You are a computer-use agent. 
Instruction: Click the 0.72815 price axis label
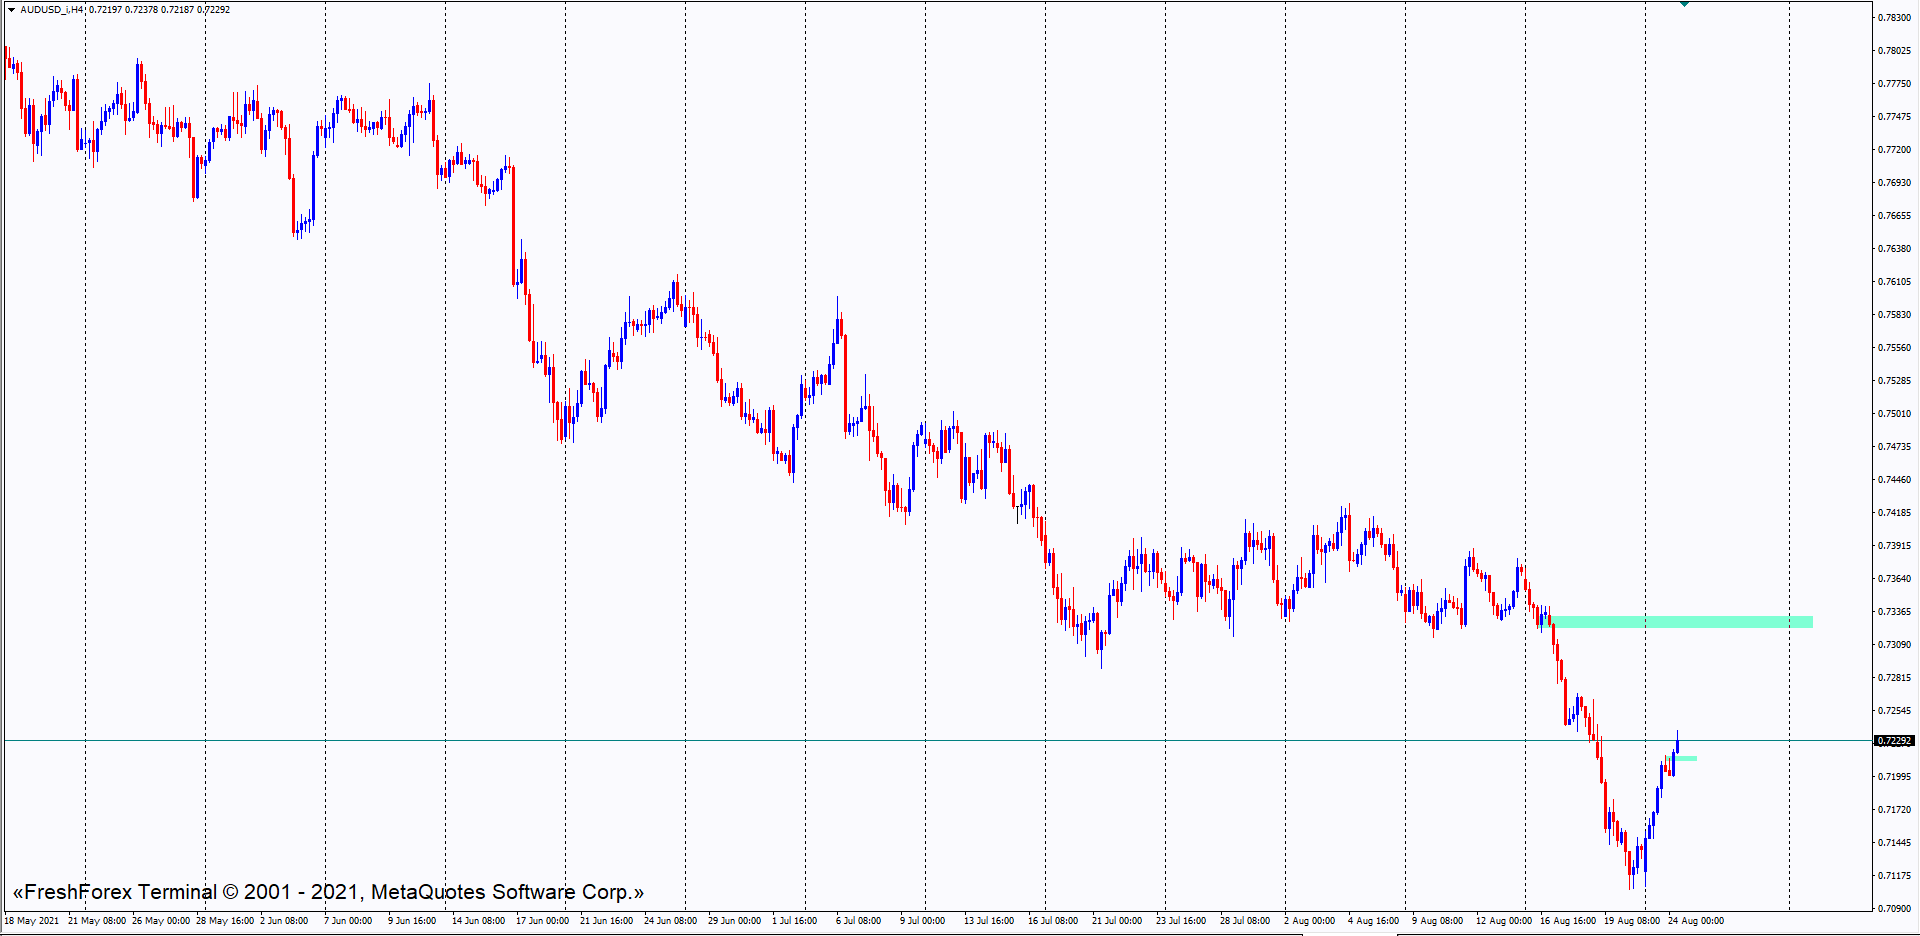click(1895, 678)
